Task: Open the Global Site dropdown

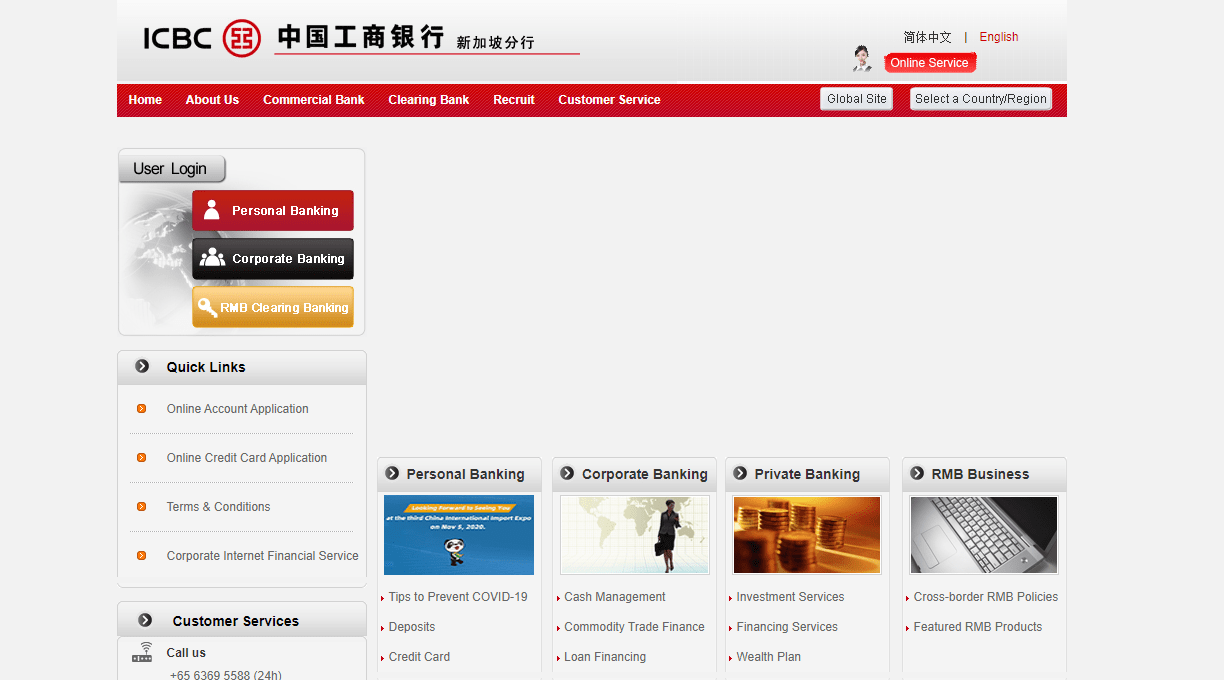Action: click(857, 99)
